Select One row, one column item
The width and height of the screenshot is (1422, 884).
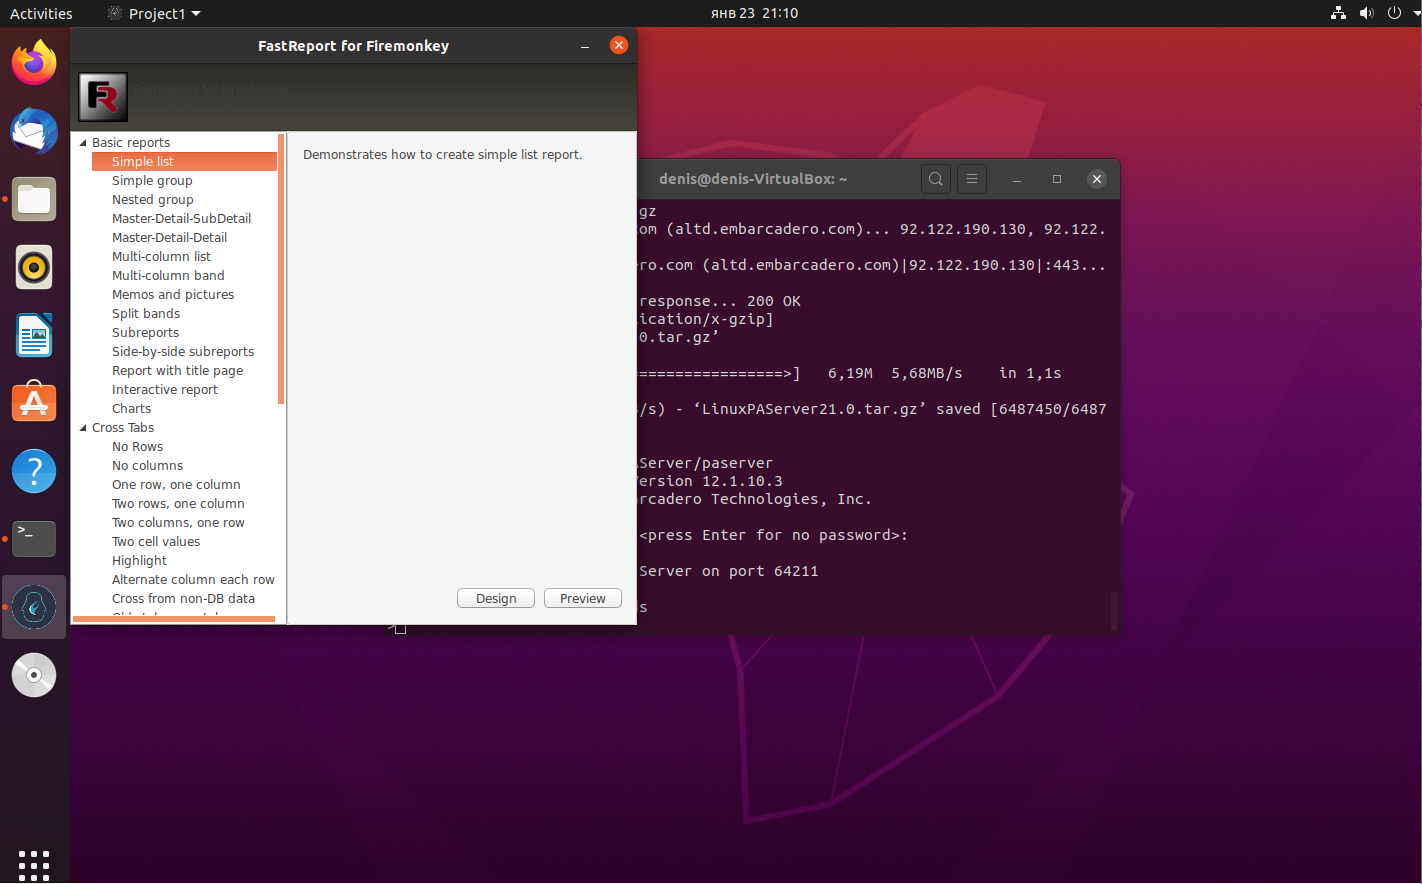click(176, 485)
